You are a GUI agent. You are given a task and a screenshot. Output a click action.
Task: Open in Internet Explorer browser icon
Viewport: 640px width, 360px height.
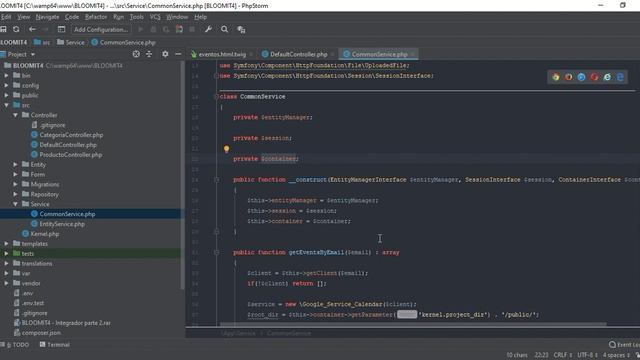click(x=607, y=77)
